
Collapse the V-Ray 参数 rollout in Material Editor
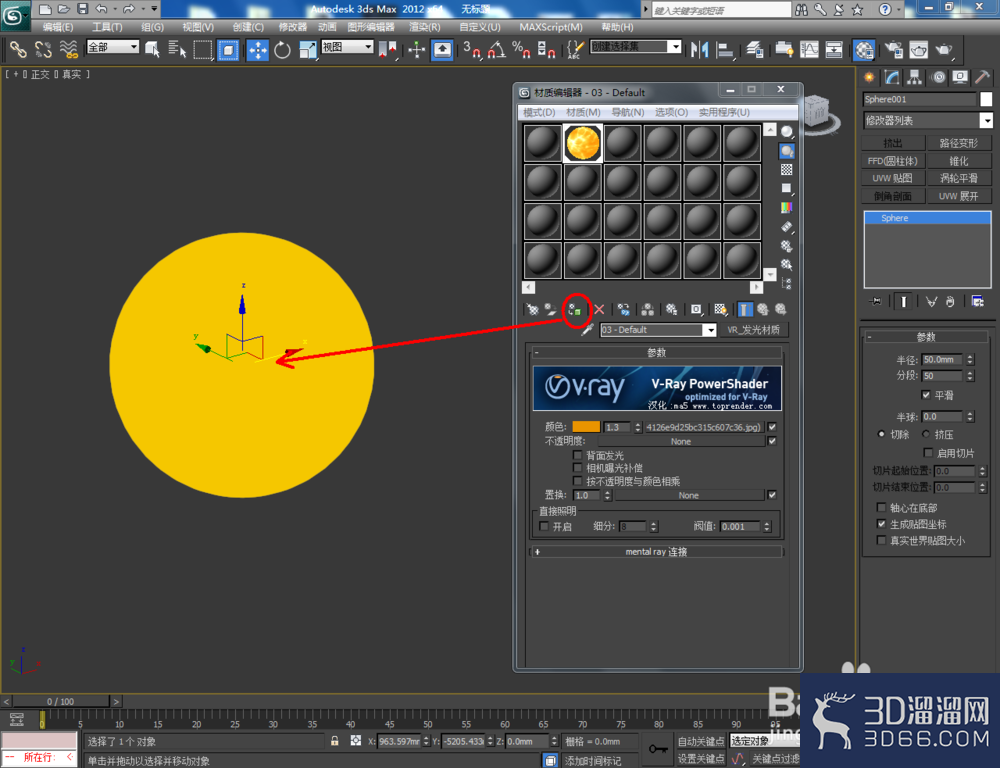(x=656, y=353)
